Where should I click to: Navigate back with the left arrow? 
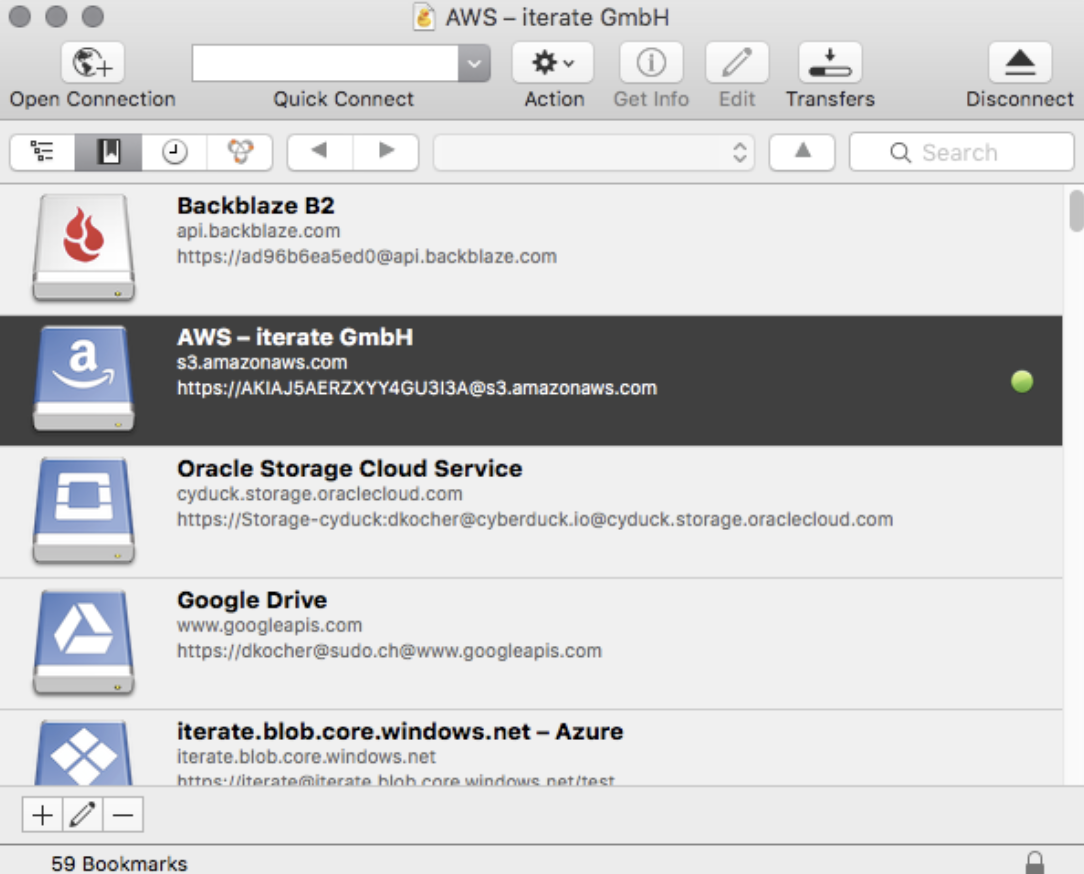point(320,152)
